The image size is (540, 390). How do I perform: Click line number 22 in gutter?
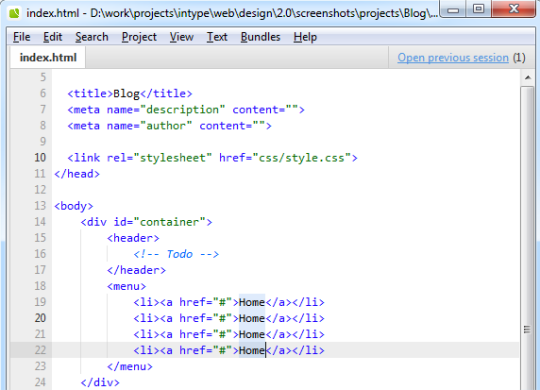click(x=40, y=350)
